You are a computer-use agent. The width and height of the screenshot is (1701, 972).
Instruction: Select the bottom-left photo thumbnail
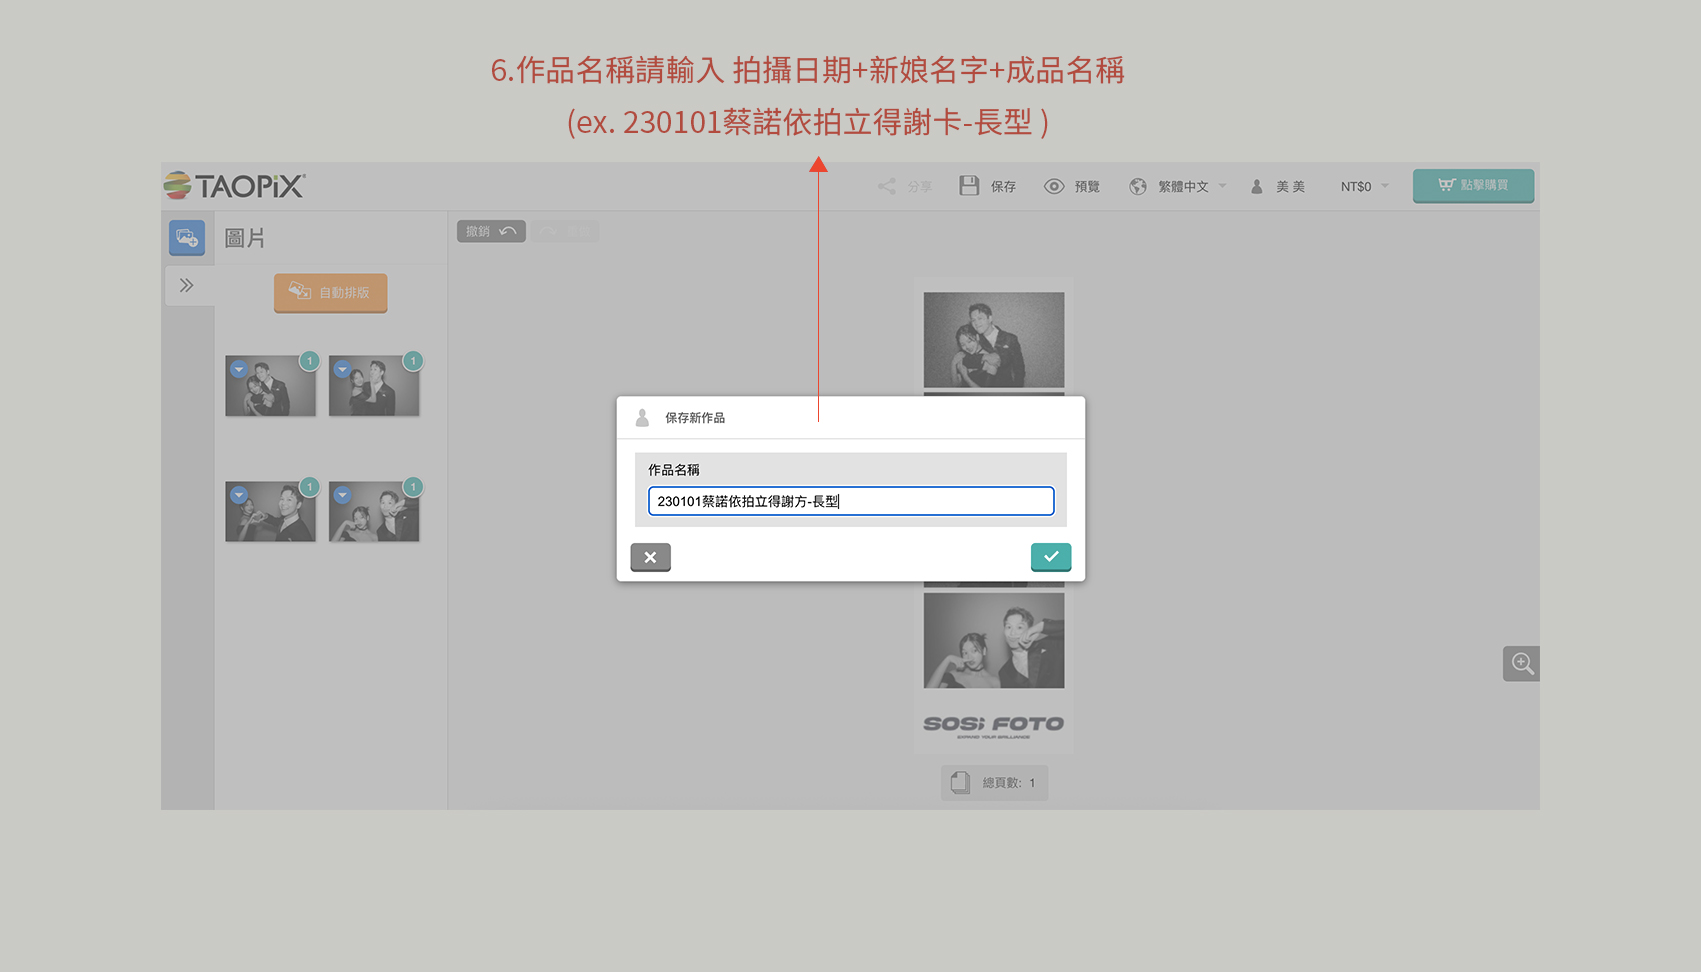(x=271, y=513)
